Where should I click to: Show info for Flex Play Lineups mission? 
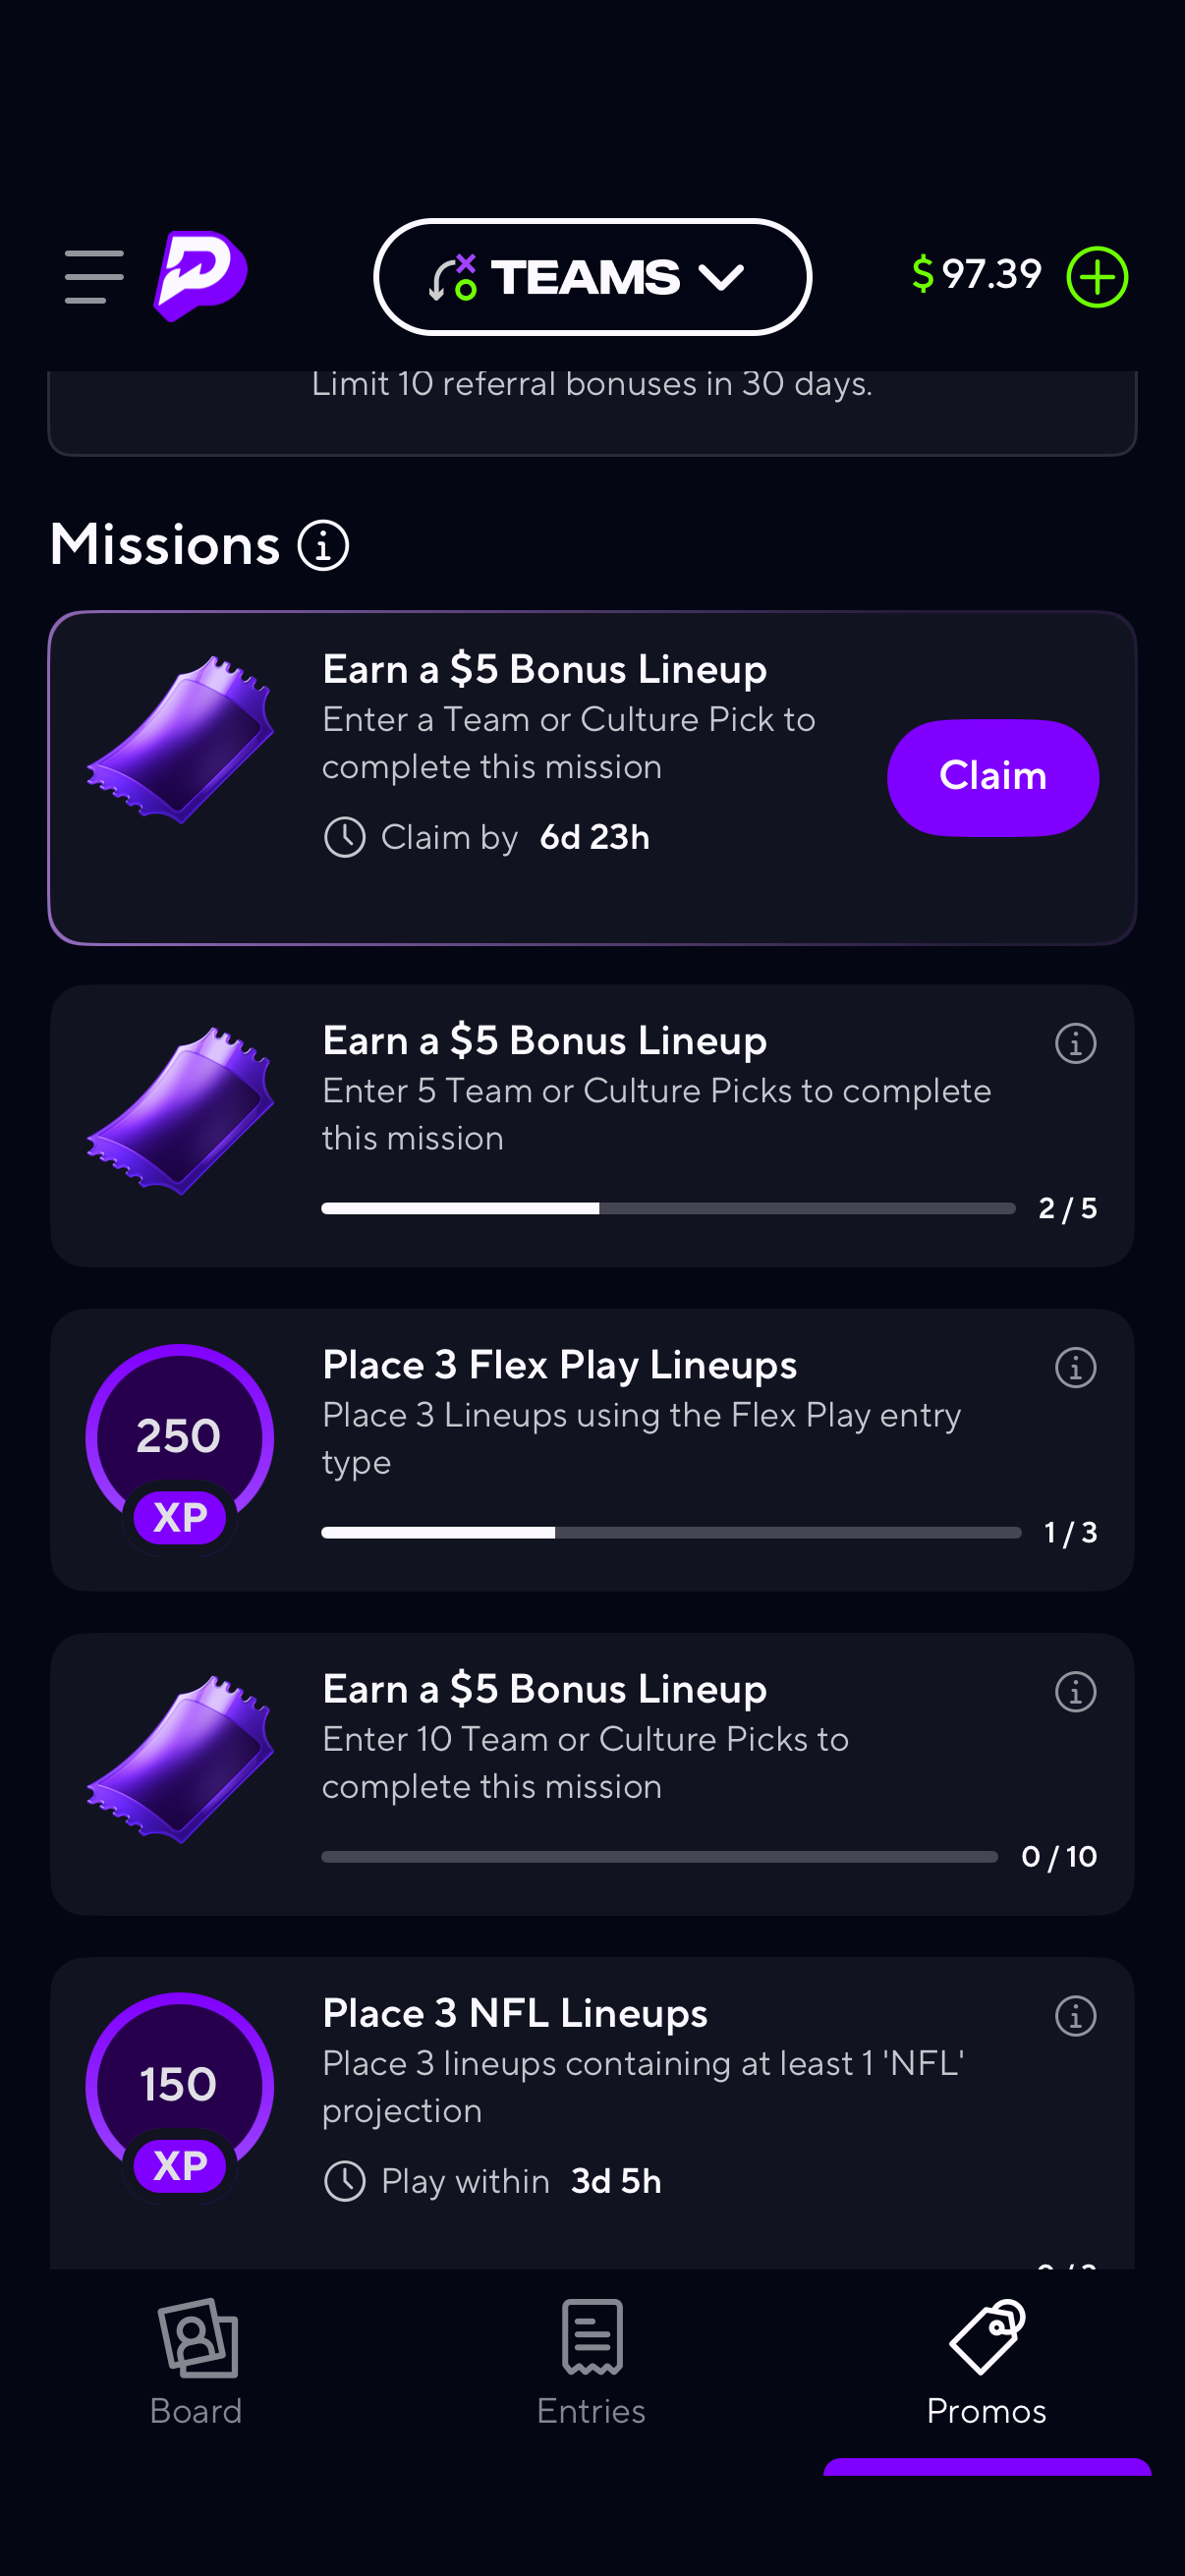click(1075, 1367)
